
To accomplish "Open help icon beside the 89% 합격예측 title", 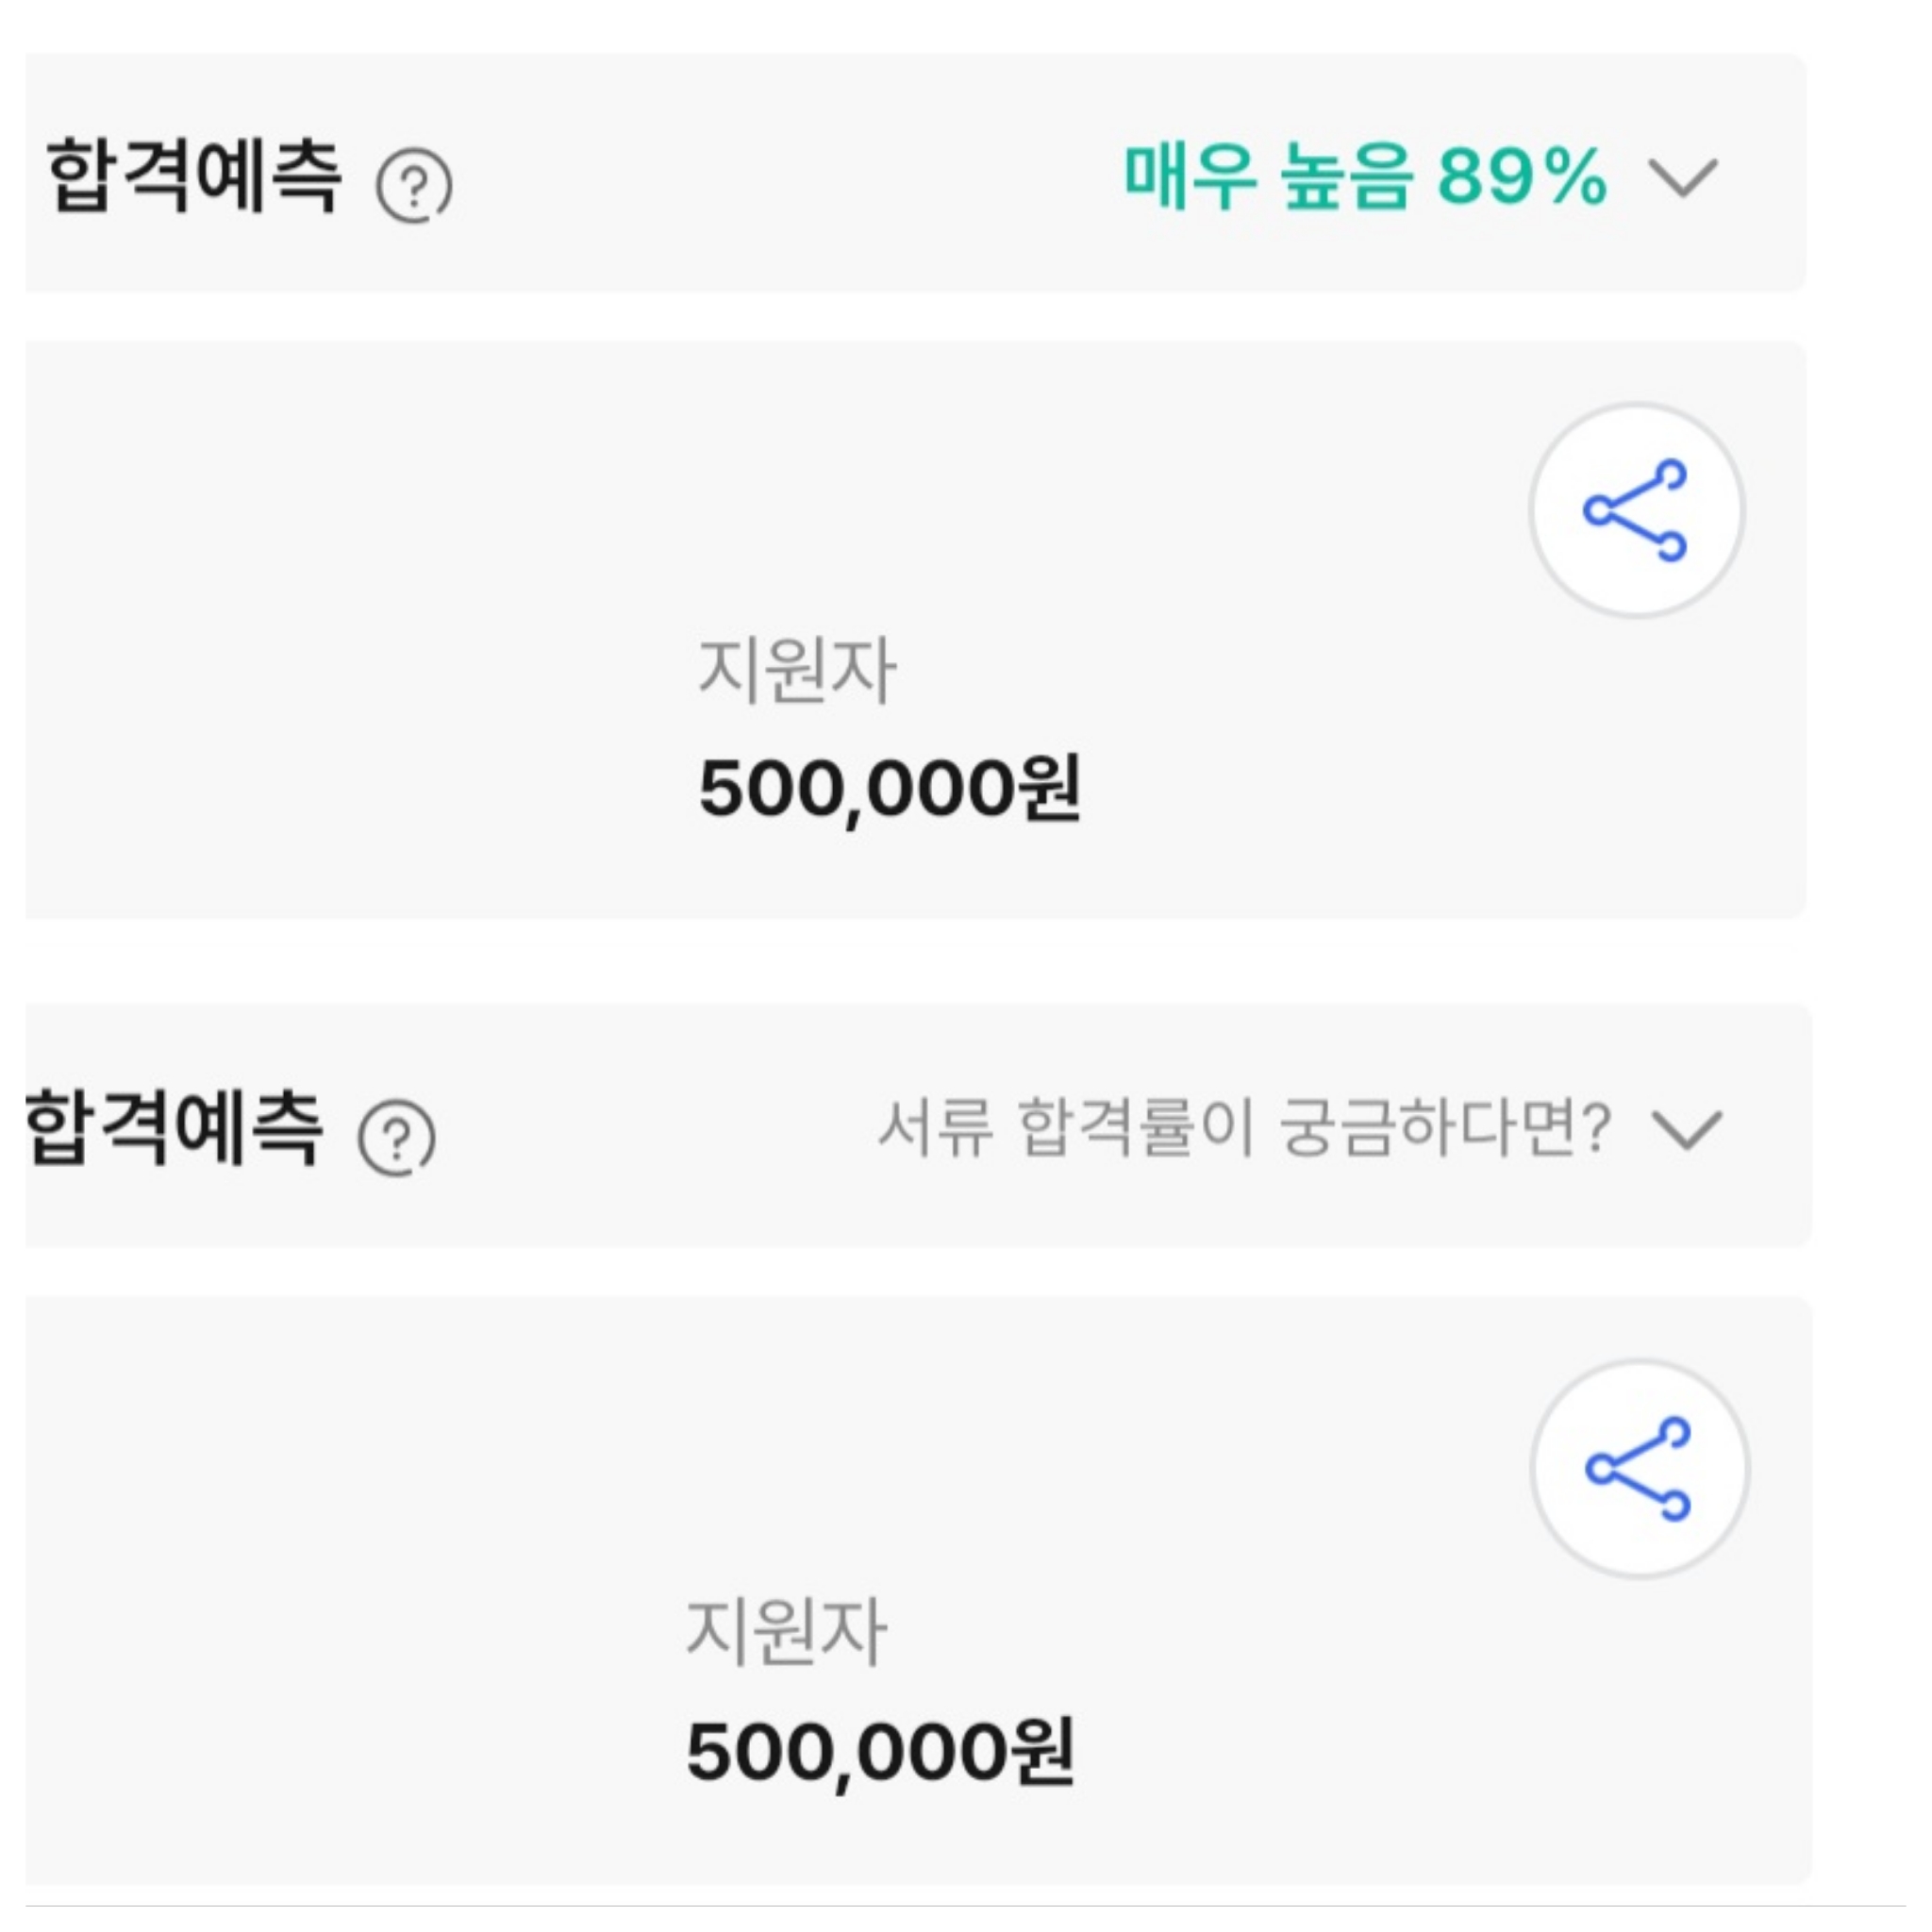I will tap(413, 185).
